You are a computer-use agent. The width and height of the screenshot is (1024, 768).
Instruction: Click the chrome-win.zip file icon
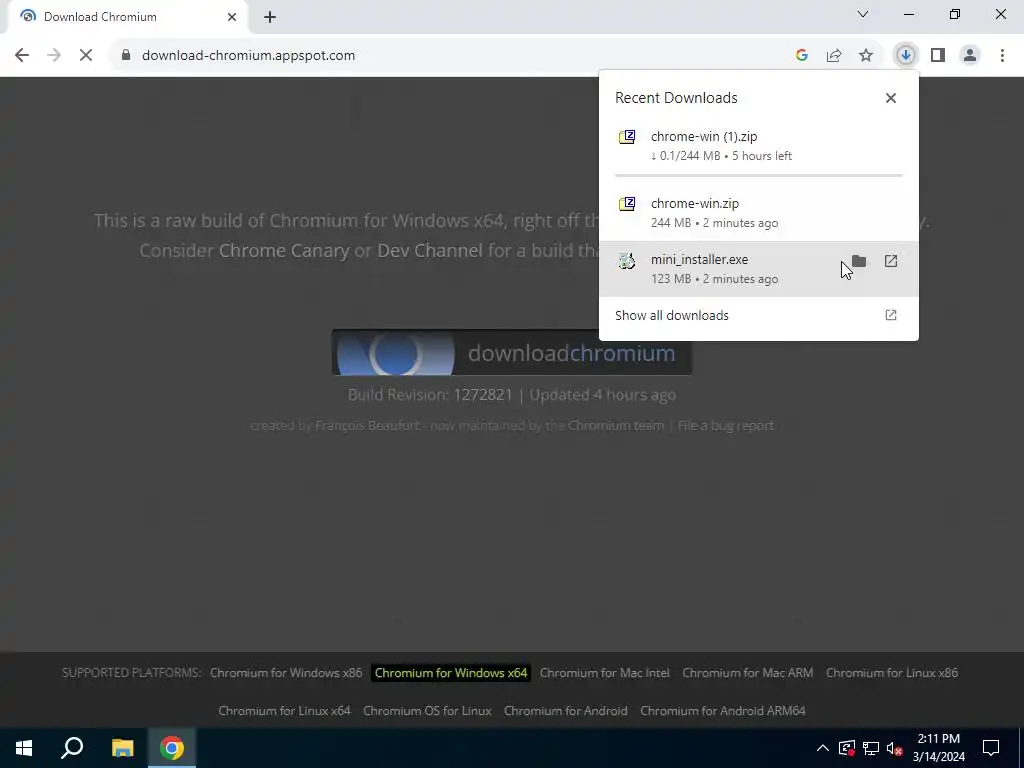pos(627,204)
